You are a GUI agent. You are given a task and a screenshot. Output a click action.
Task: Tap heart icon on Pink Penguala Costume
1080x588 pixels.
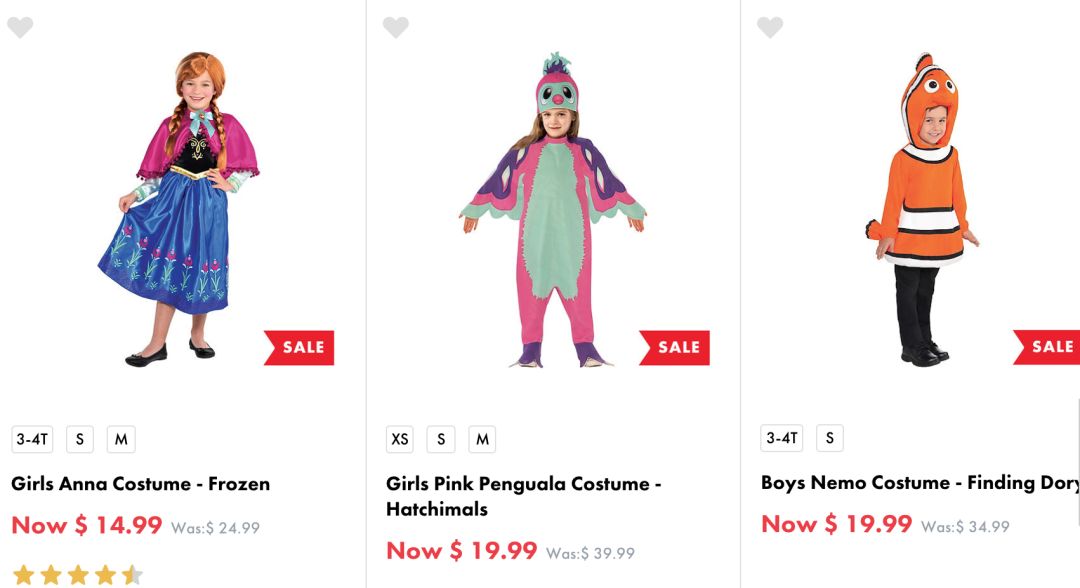pos(396,27)
